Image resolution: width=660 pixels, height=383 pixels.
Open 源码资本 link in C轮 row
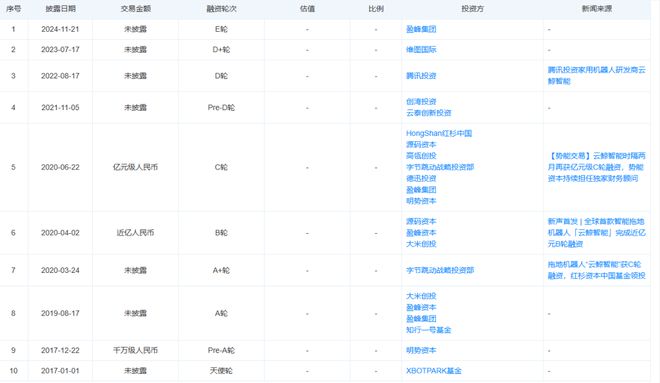[421, 144]
